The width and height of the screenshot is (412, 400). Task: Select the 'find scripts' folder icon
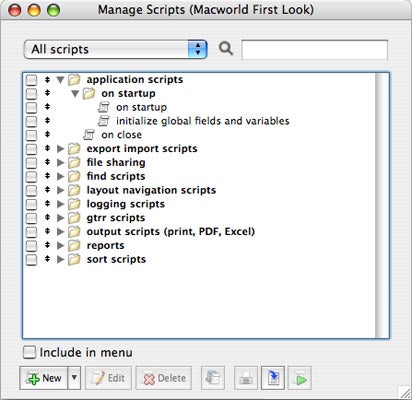74,176
